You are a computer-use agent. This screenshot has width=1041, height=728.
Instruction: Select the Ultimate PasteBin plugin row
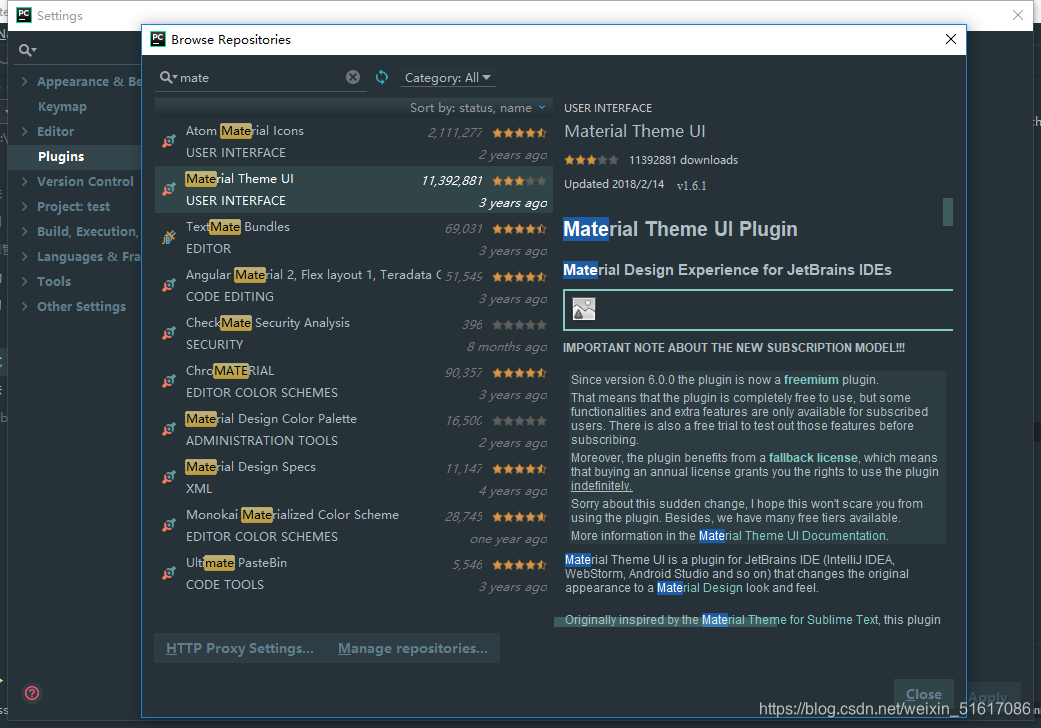click(x=354, y=574)
